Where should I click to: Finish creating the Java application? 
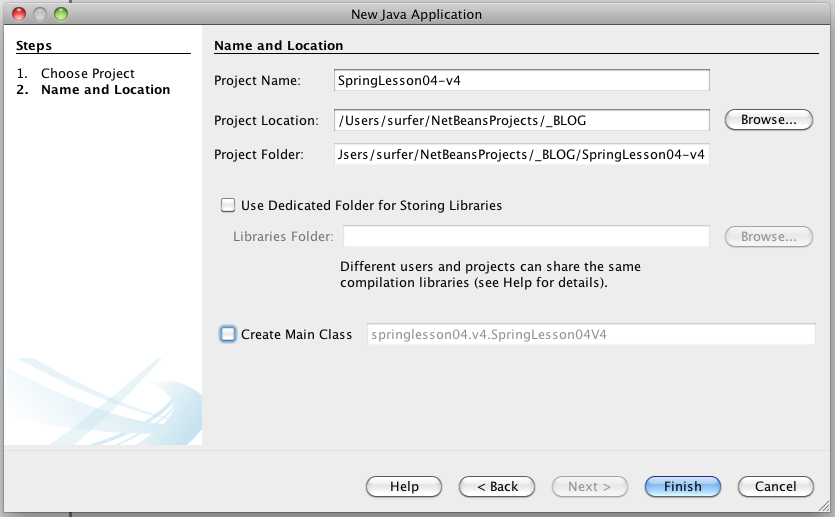pyautogui.click(x=683, y=487)
